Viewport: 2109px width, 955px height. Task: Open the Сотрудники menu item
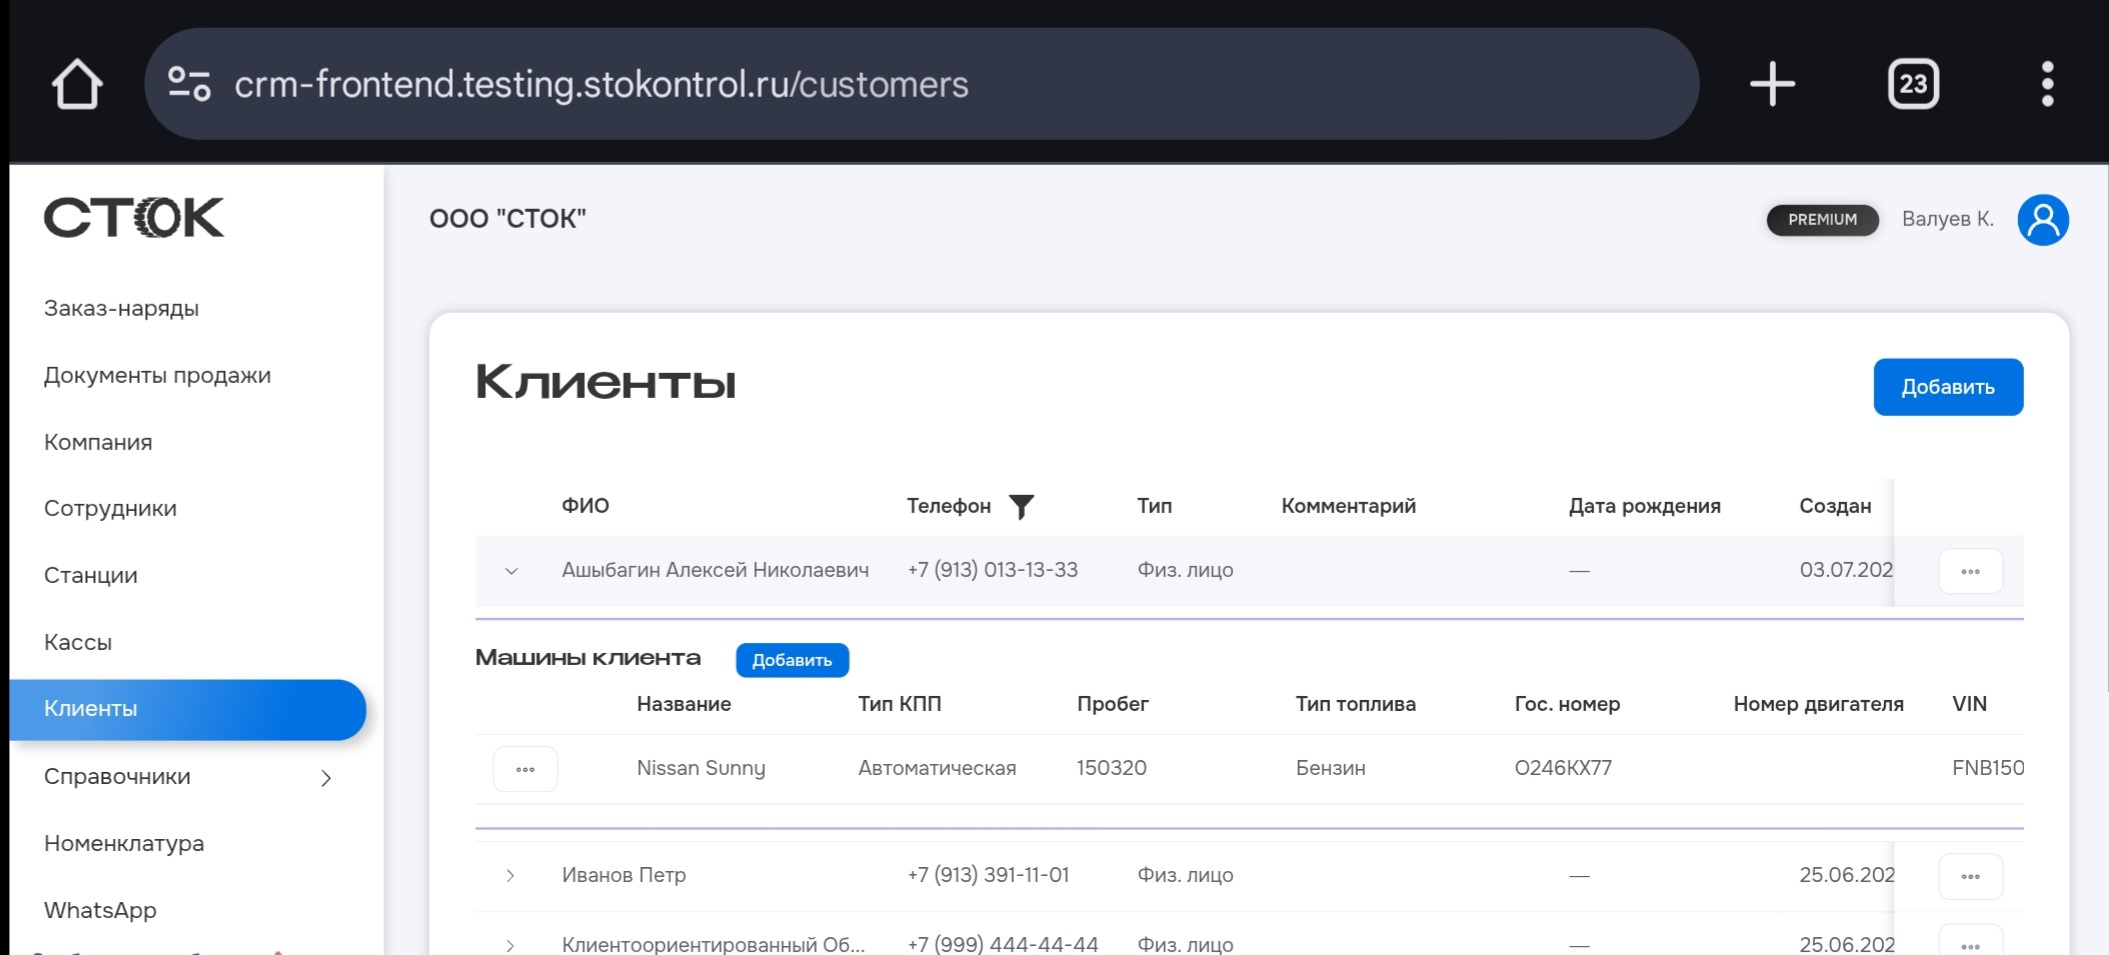[x=110, y=508]
